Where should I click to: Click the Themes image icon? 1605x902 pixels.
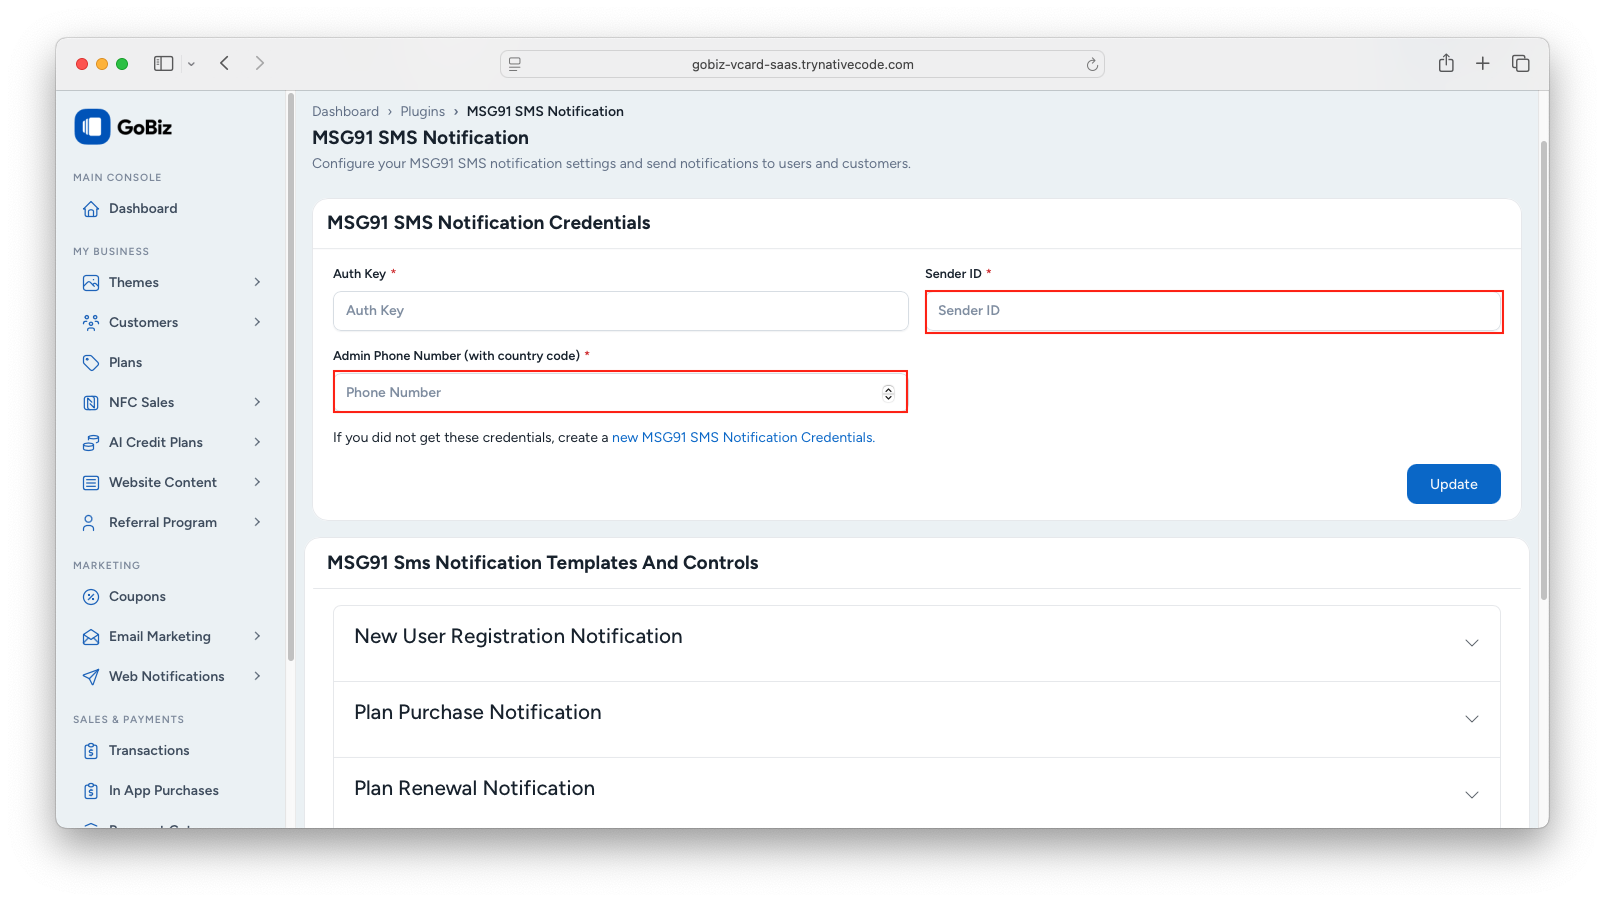pyautogui.click(x=91, y=283)
